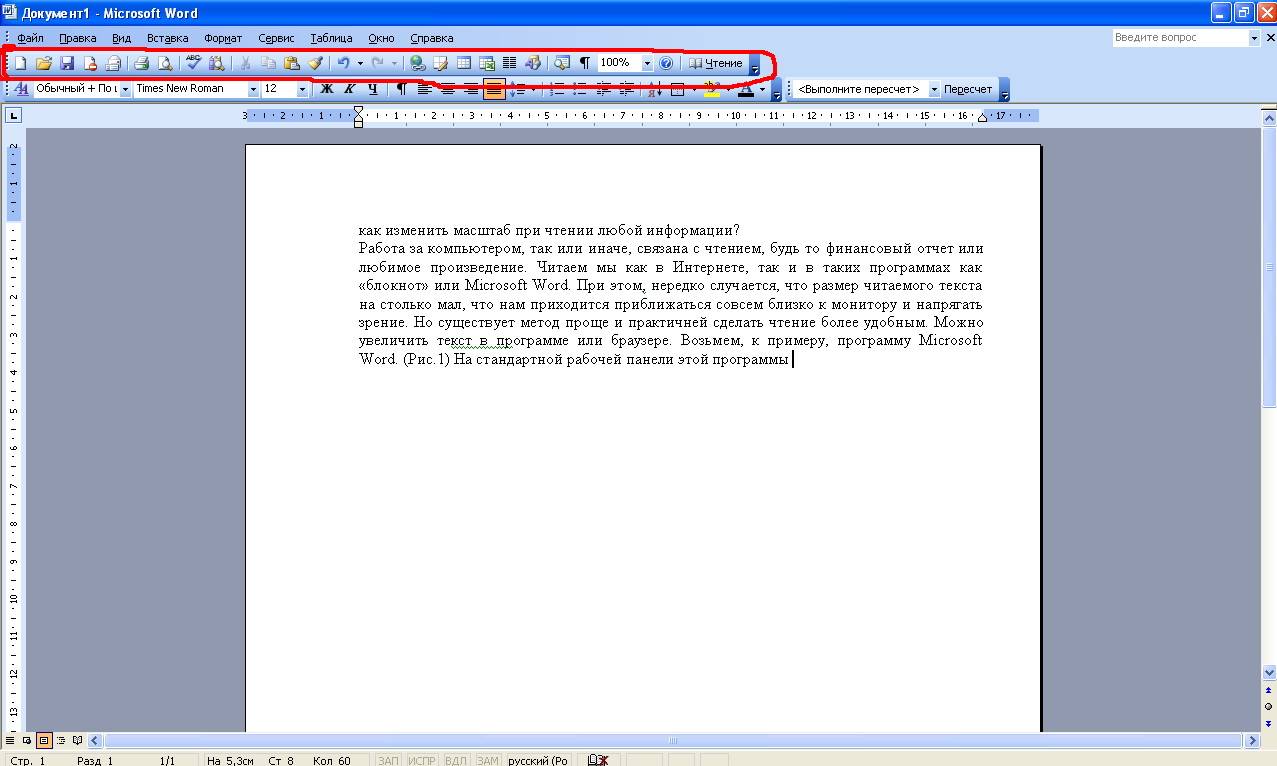
Task: Toggle show/hide paragraph marks in standard toolbar
Action: (x=585, y=63)
